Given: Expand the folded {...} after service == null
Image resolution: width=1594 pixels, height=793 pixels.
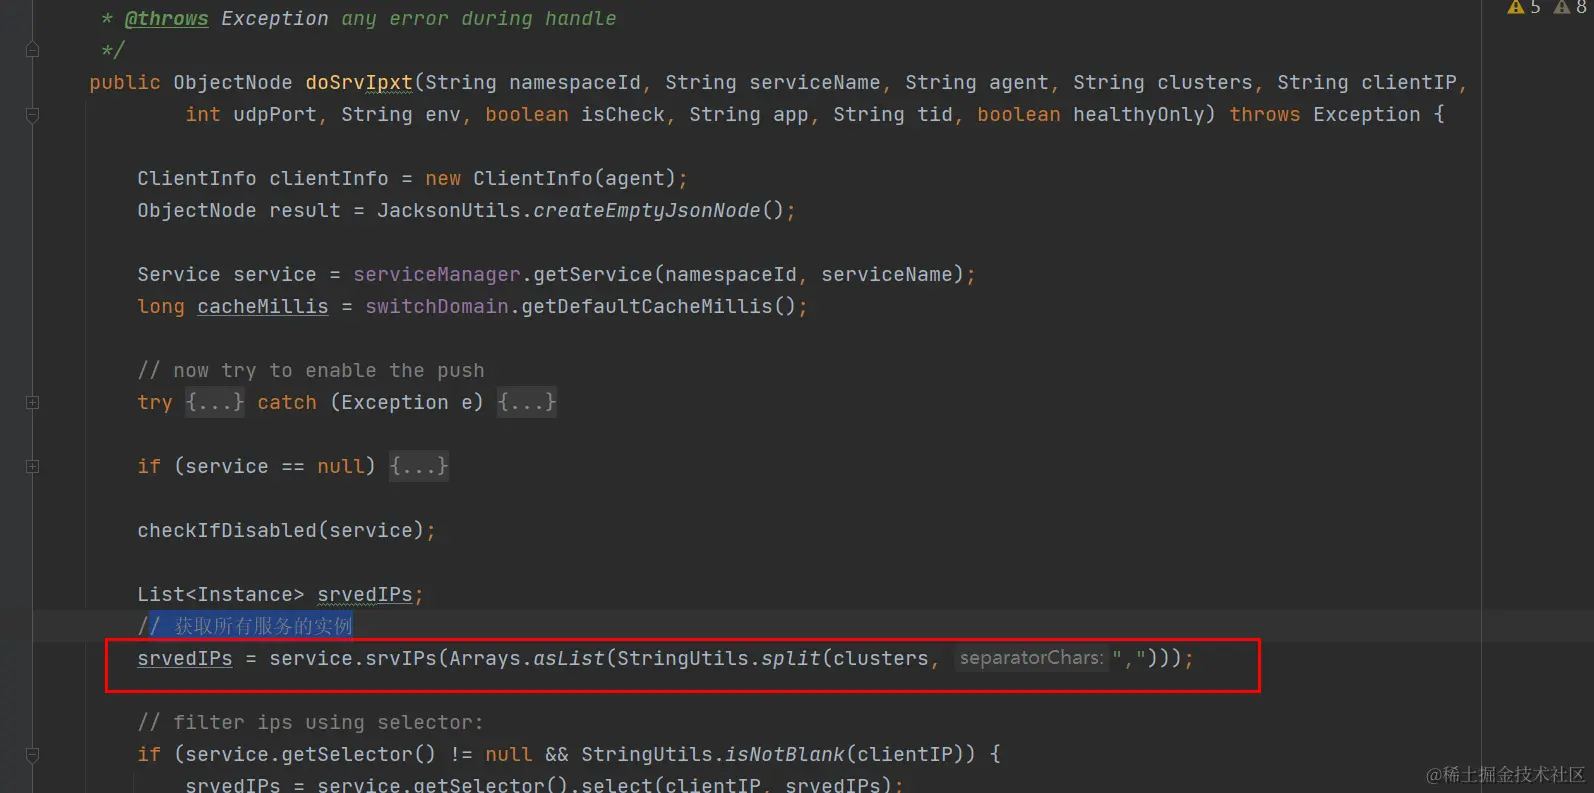Looking at the screenshot, I should 419,466.
